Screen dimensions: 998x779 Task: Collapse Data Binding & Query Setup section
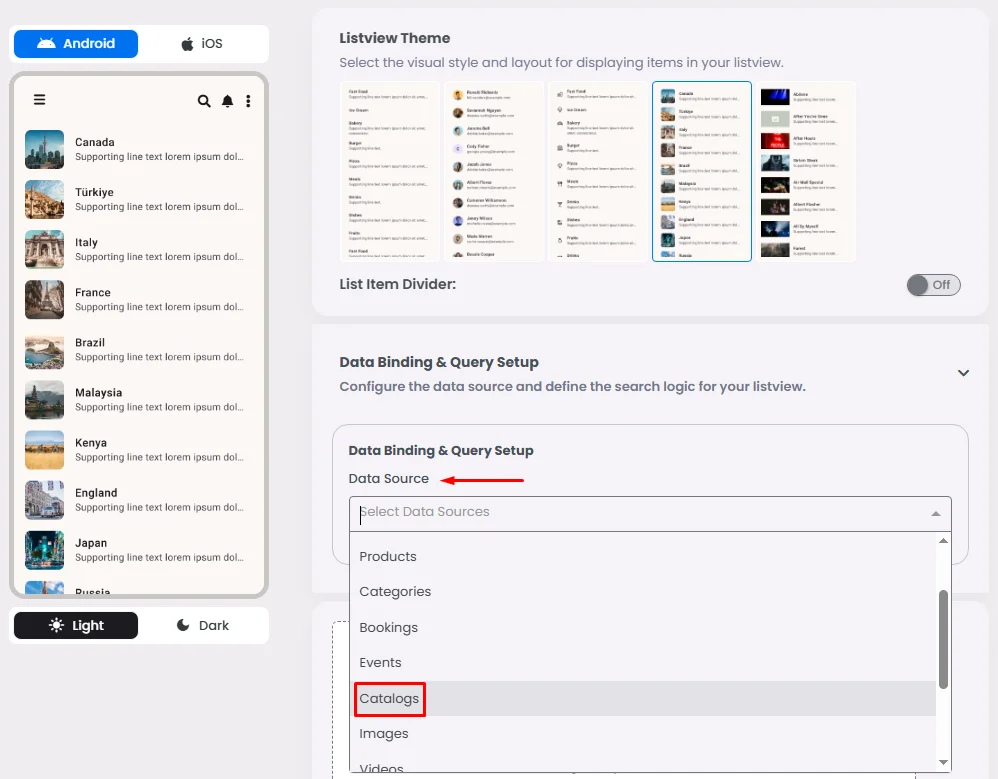tap(963, 373)
